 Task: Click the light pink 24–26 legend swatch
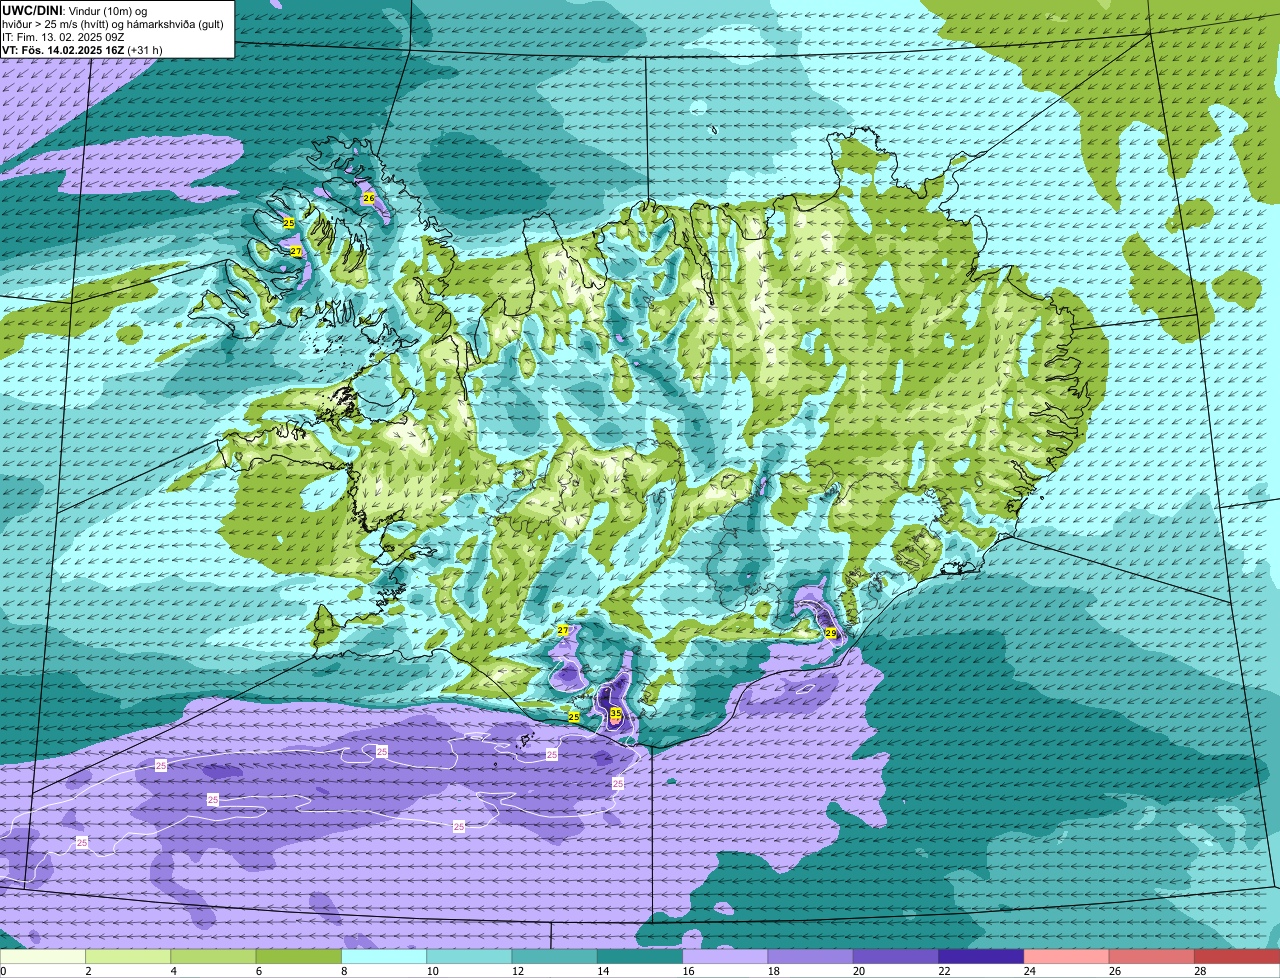(1067, 957)
